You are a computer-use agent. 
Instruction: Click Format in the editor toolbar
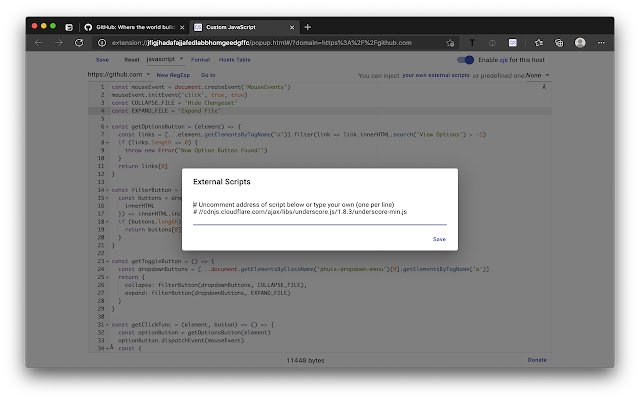click(x=200, y=60)
